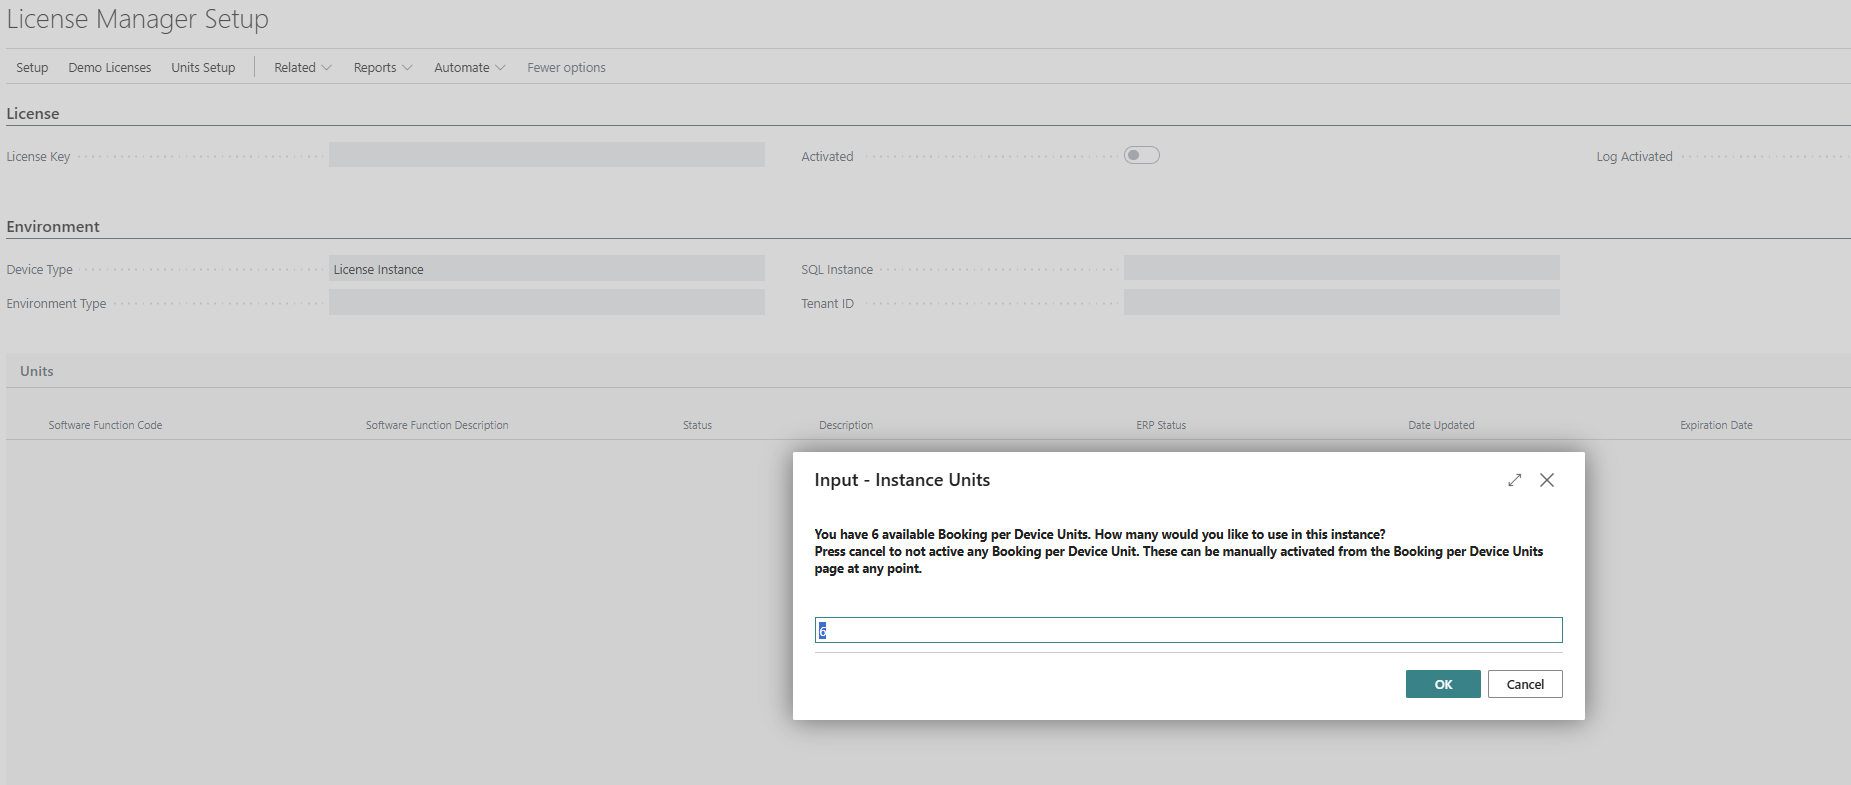Select Demo Licenses in action bar

pyautogui.click(x=110, y=67)
